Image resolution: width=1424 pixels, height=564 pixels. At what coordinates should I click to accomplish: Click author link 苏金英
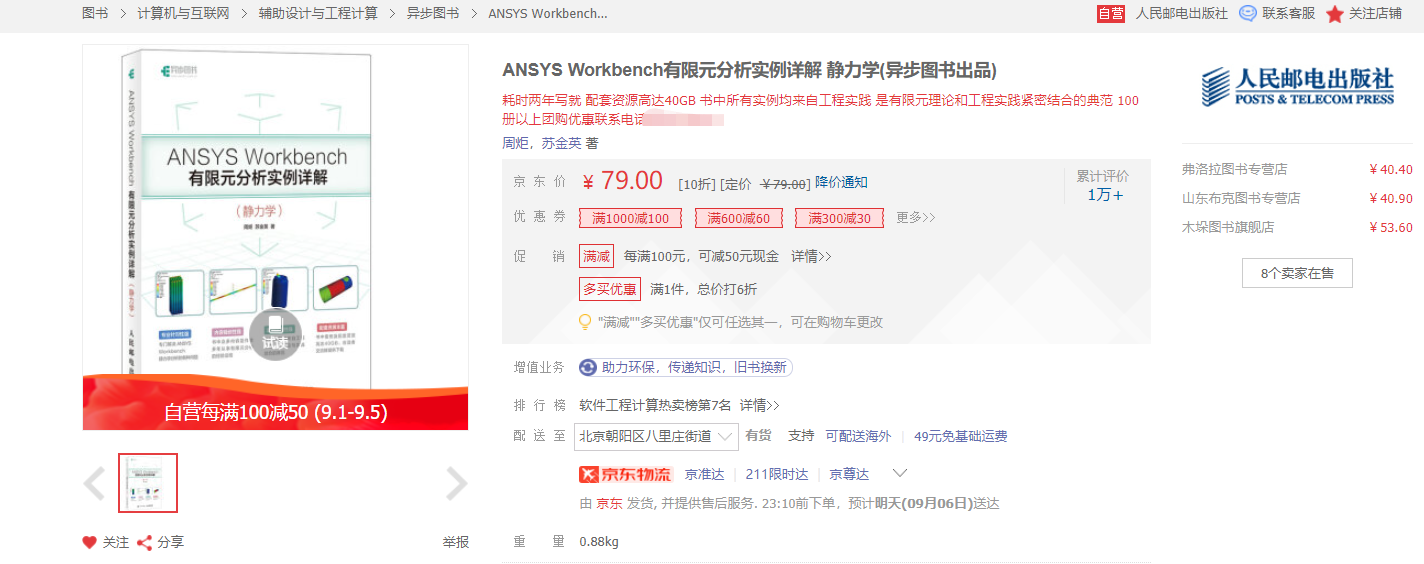(561, 143)
